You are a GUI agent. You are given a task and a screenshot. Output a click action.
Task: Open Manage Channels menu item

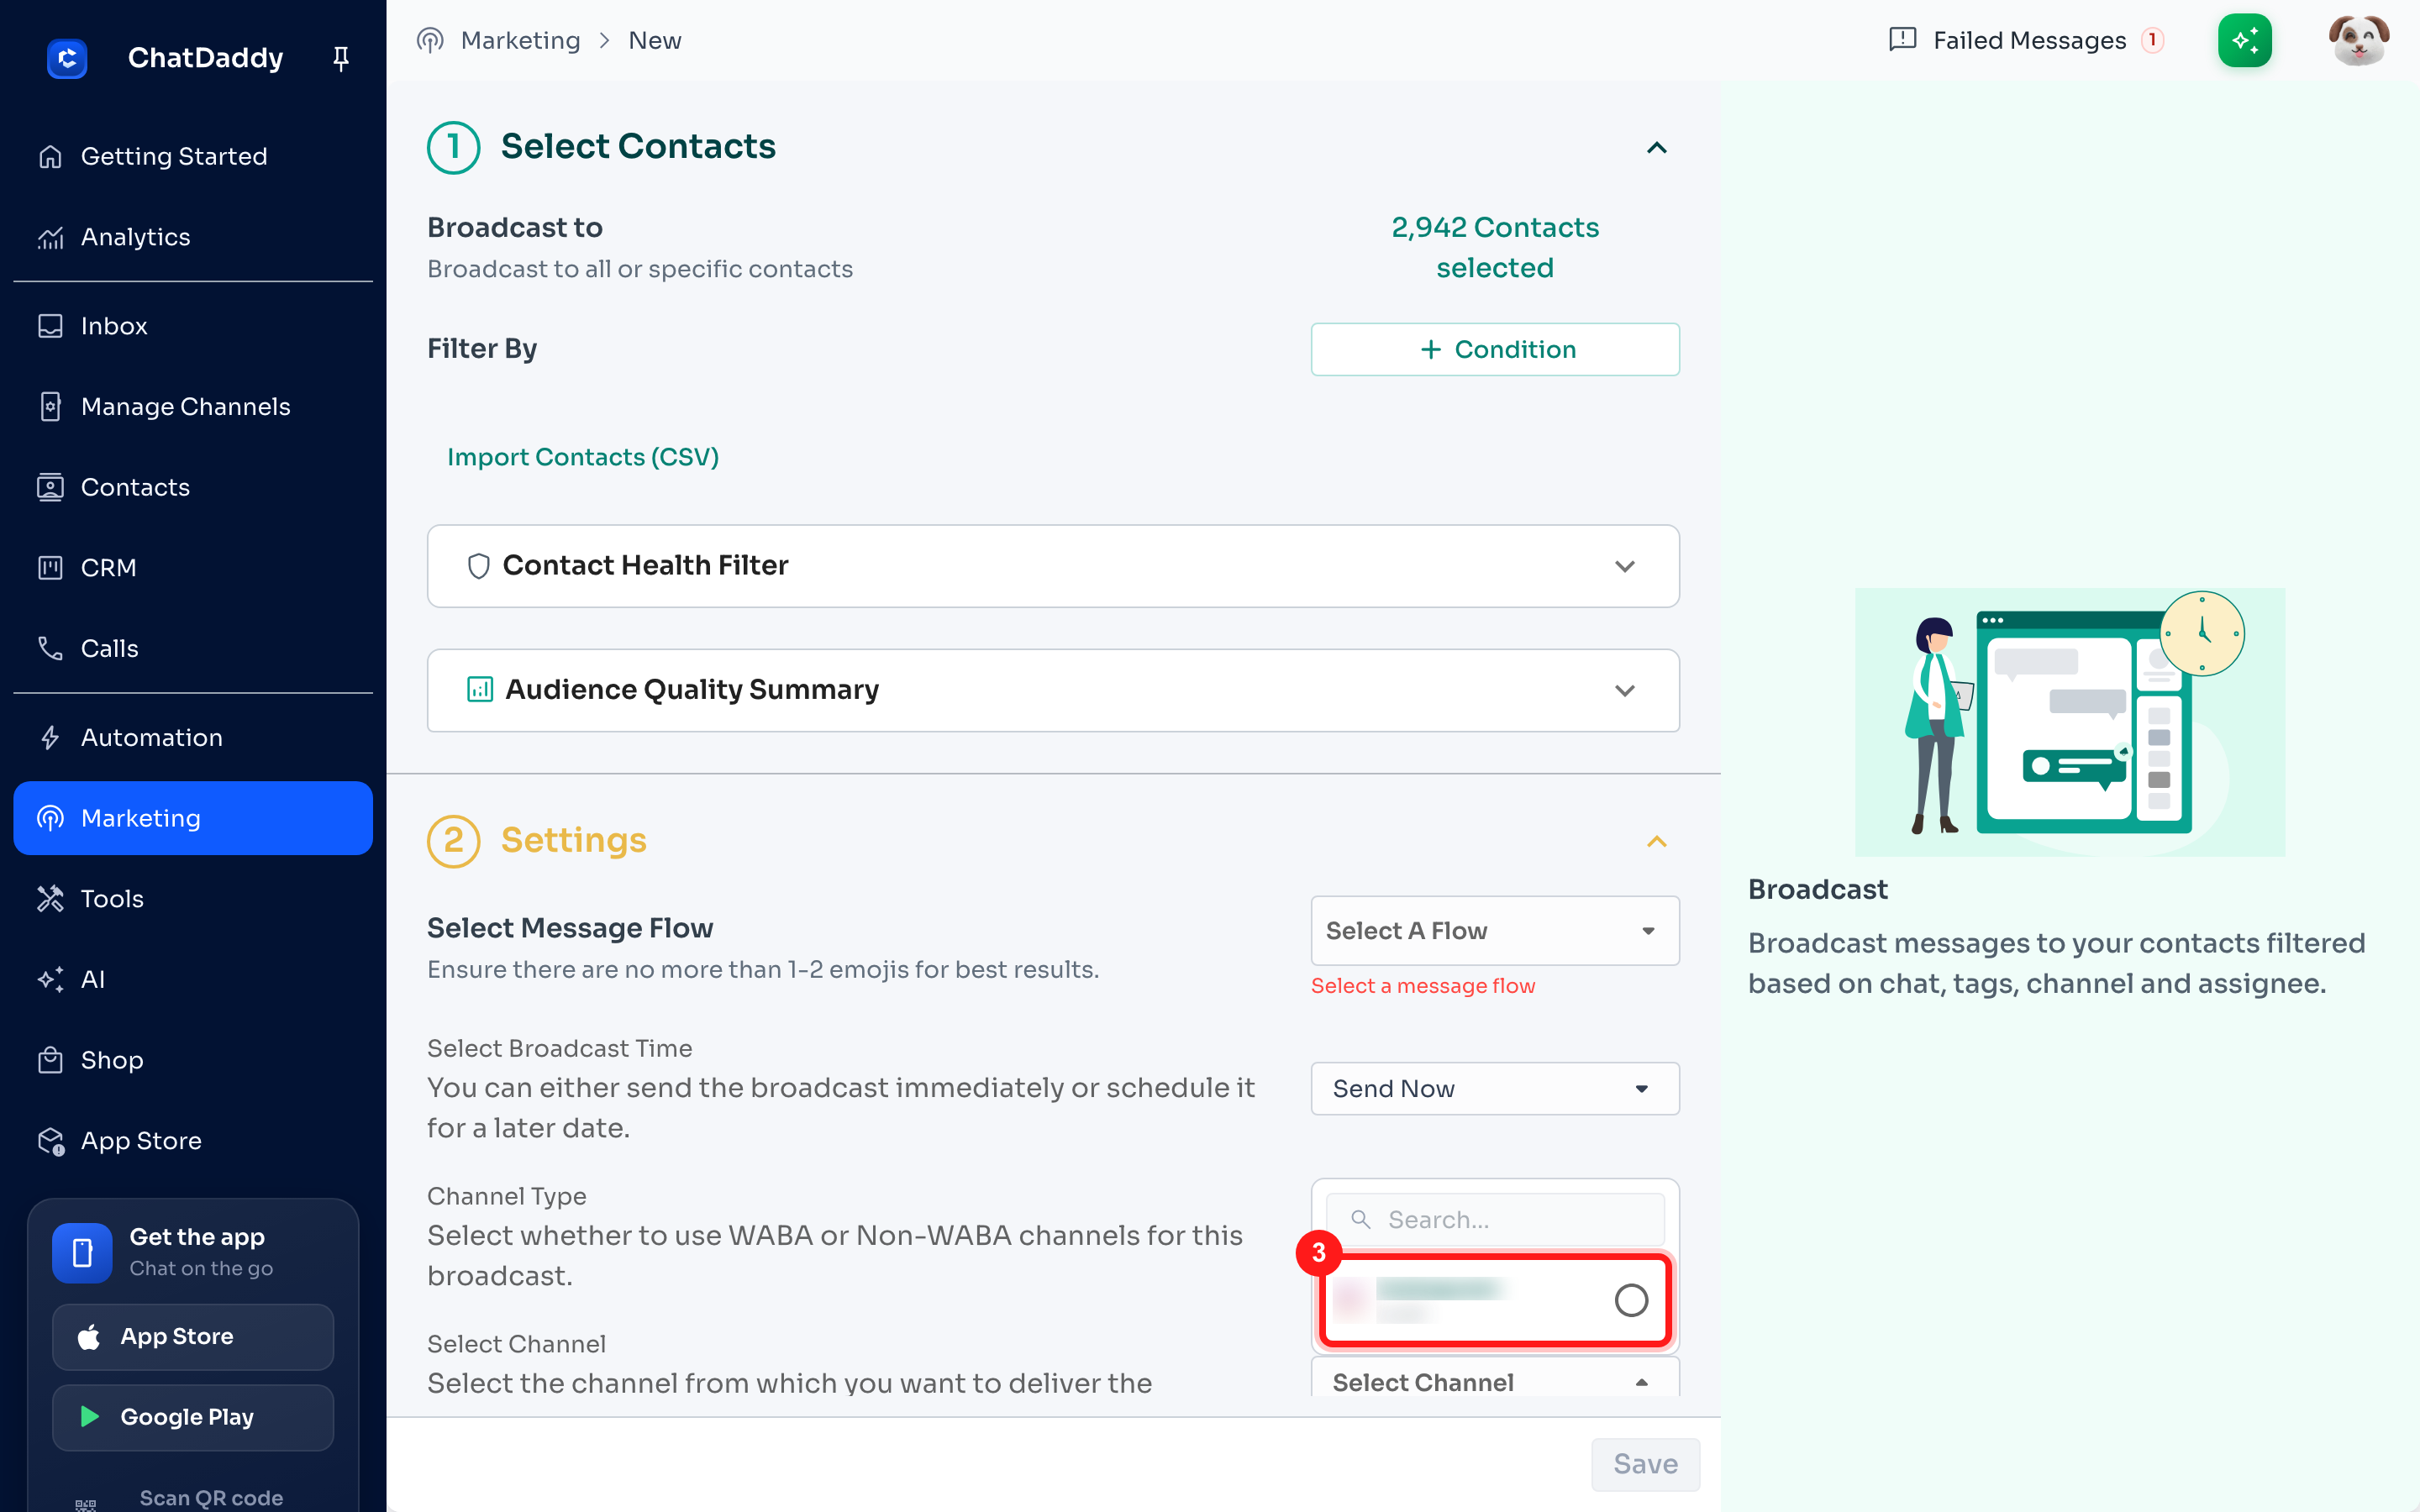point(193,407)
